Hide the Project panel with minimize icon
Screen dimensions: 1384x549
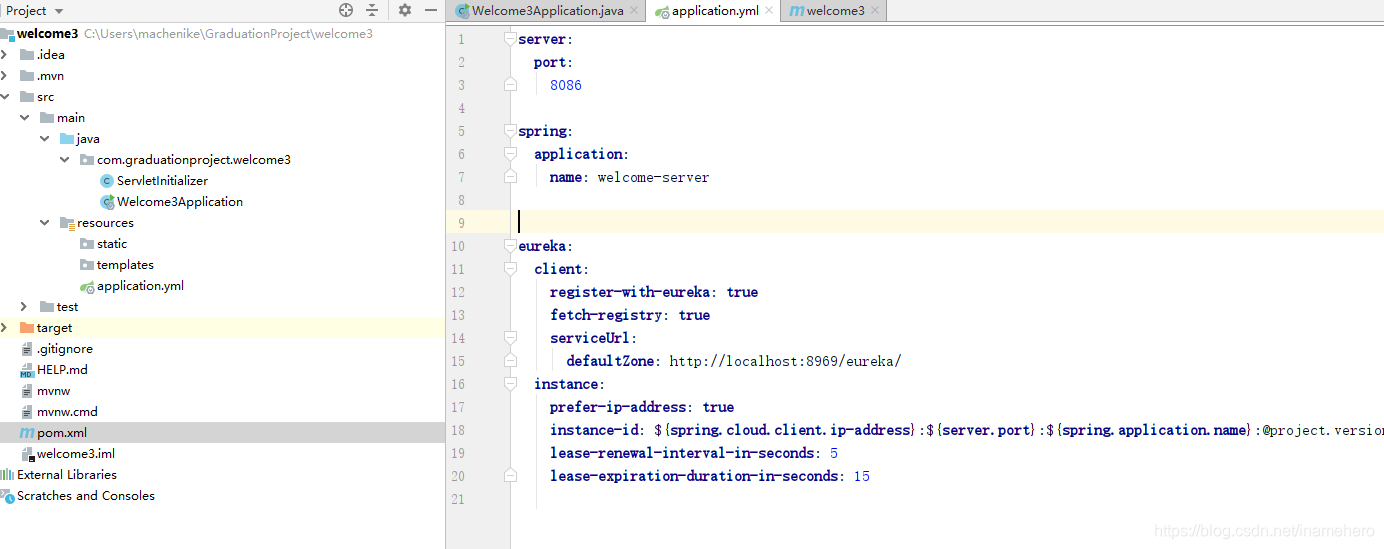(430, 10)
